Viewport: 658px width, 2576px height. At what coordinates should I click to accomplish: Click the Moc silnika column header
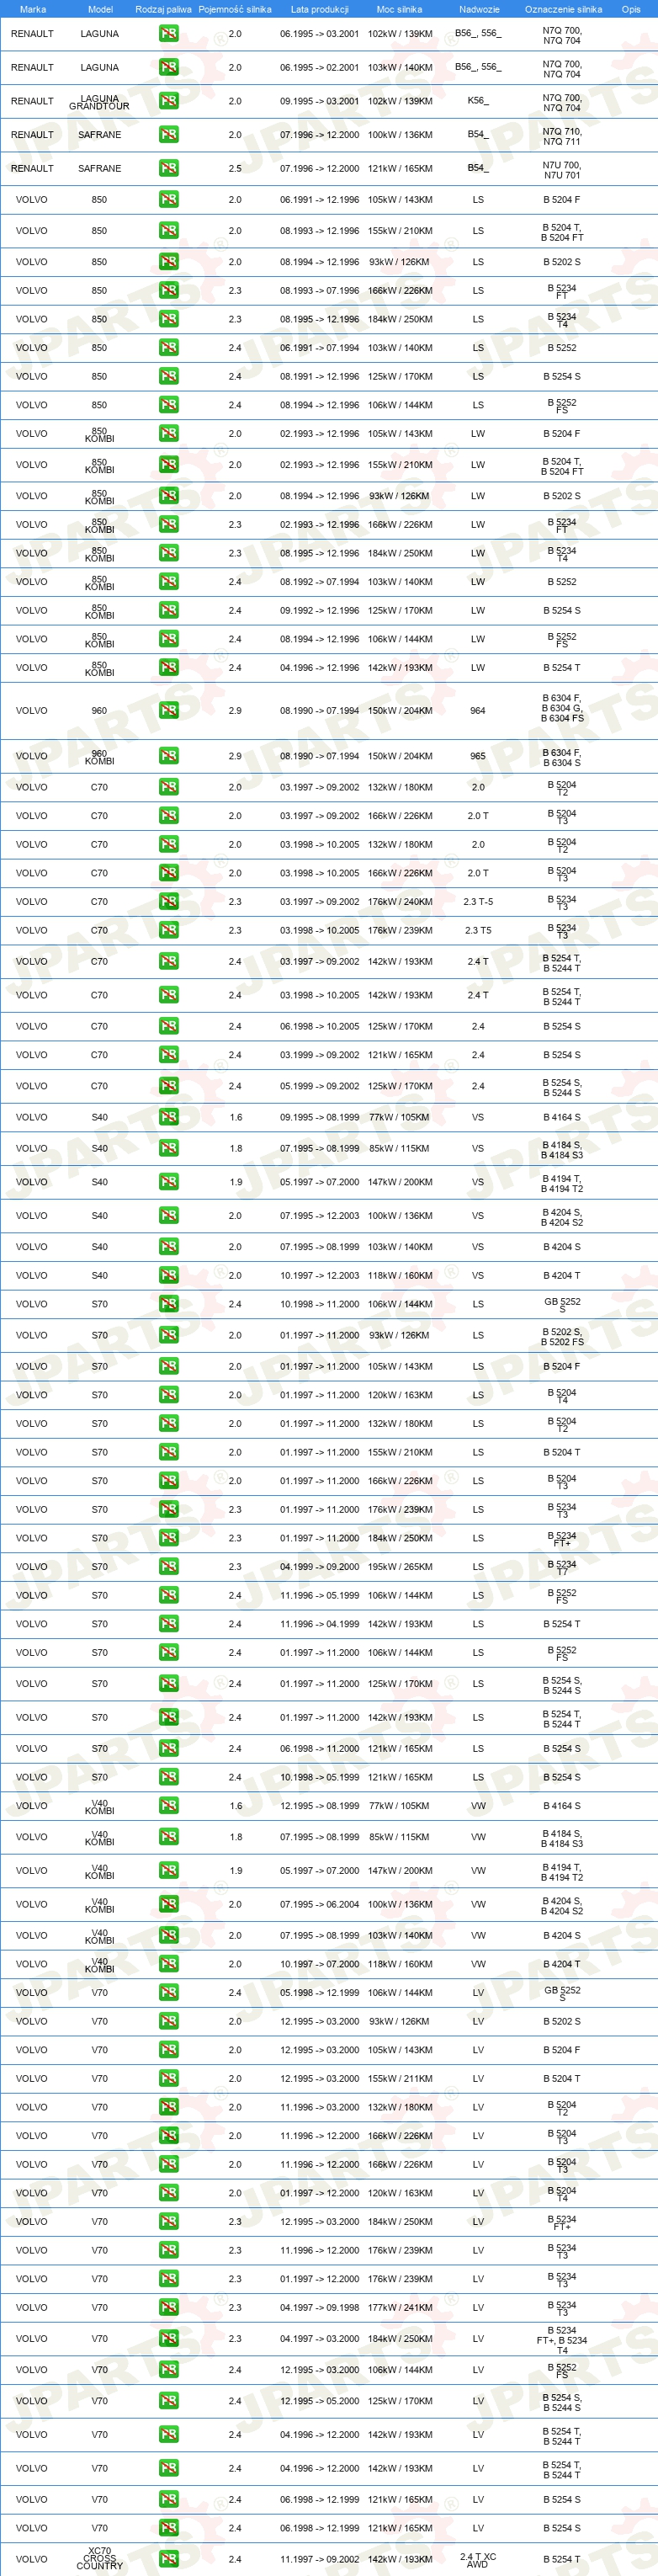pyautogui.click(x=399, y=9)
